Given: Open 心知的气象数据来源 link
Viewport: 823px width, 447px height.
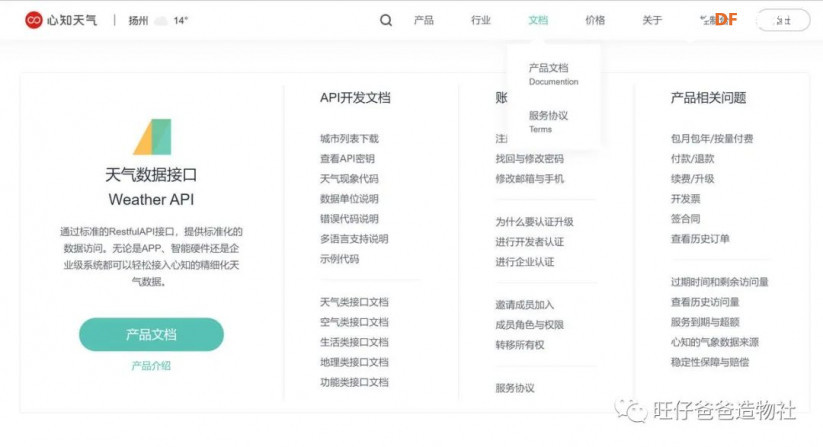Looking at the screenshot, I should [715, 342].
